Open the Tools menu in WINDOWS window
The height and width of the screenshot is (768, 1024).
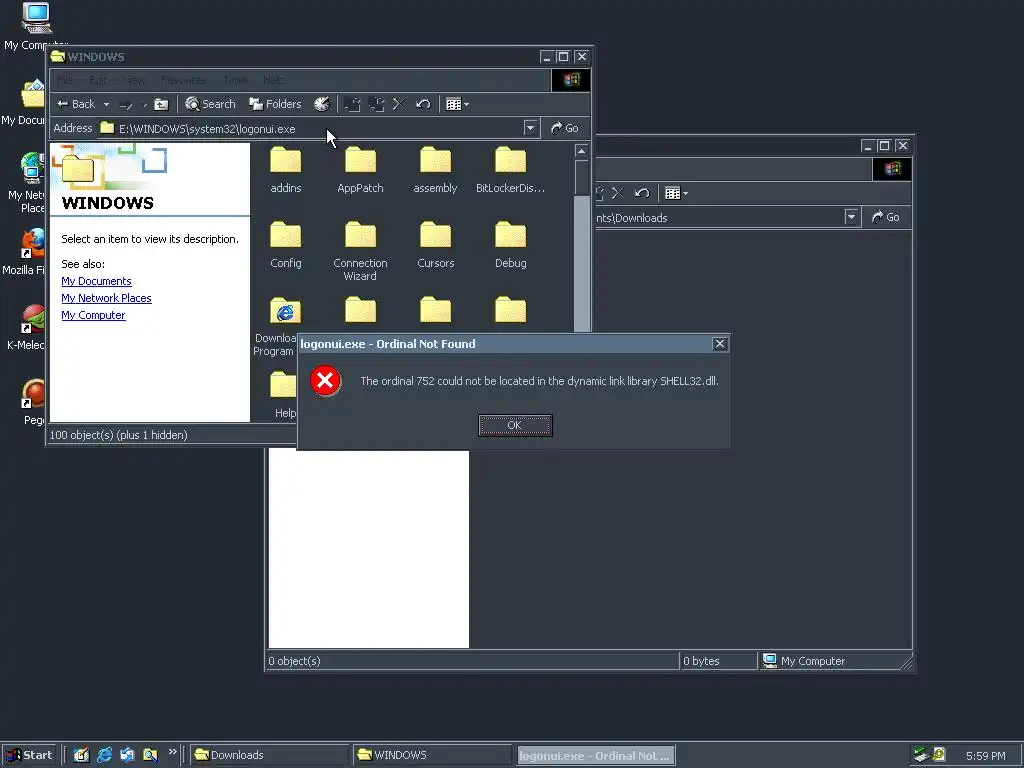[x=235, y=80]
